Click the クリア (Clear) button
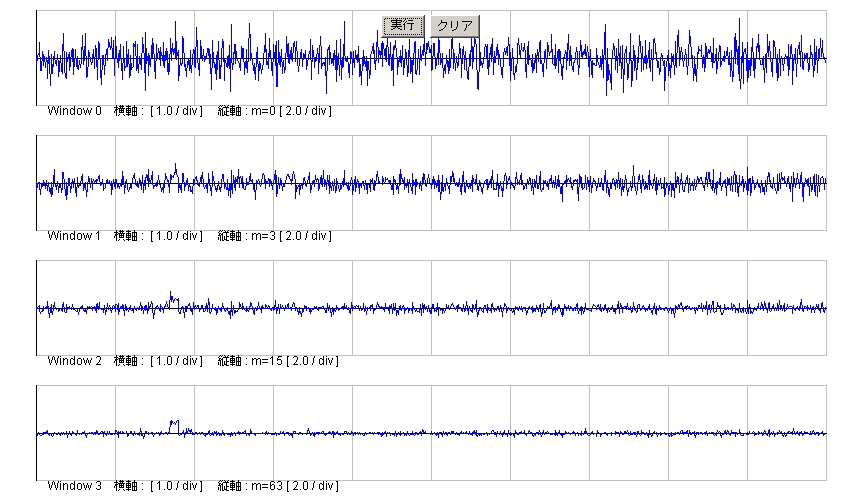The height and width of the screenshot is (500, 860). click(x=455, y=26)
